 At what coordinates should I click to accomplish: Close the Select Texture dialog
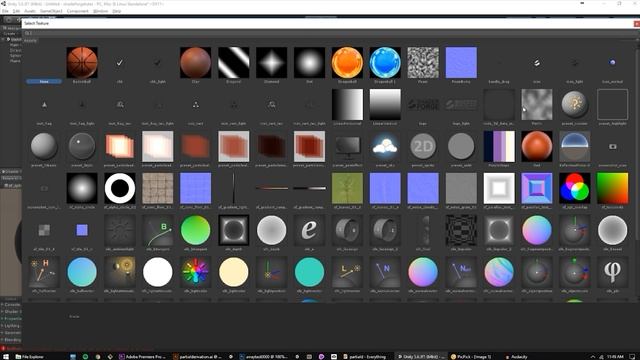tap(636, 24)
